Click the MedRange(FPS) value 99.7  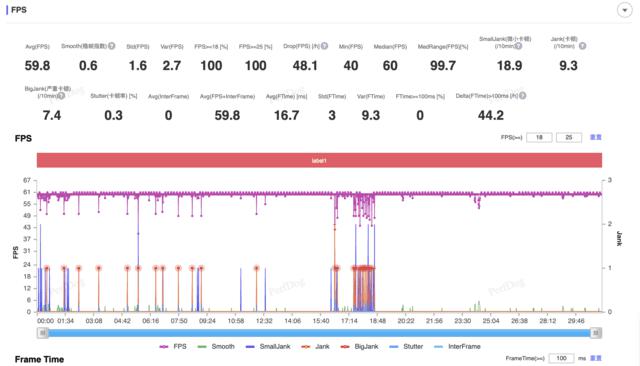coord(442,66)
